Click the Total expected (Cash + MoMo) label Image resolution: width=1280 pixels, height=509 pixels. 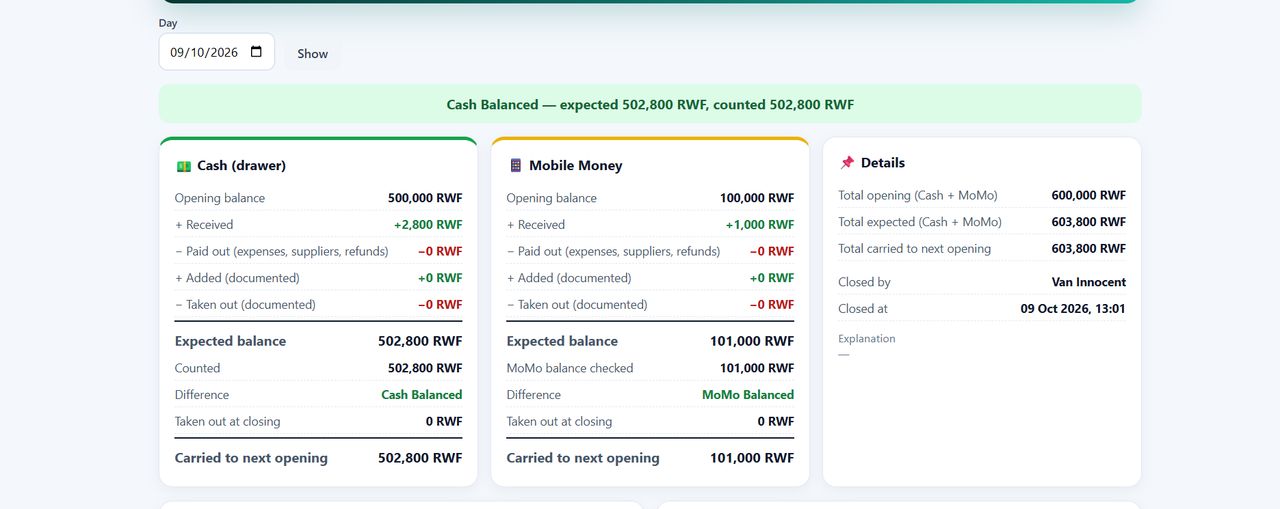920,222
